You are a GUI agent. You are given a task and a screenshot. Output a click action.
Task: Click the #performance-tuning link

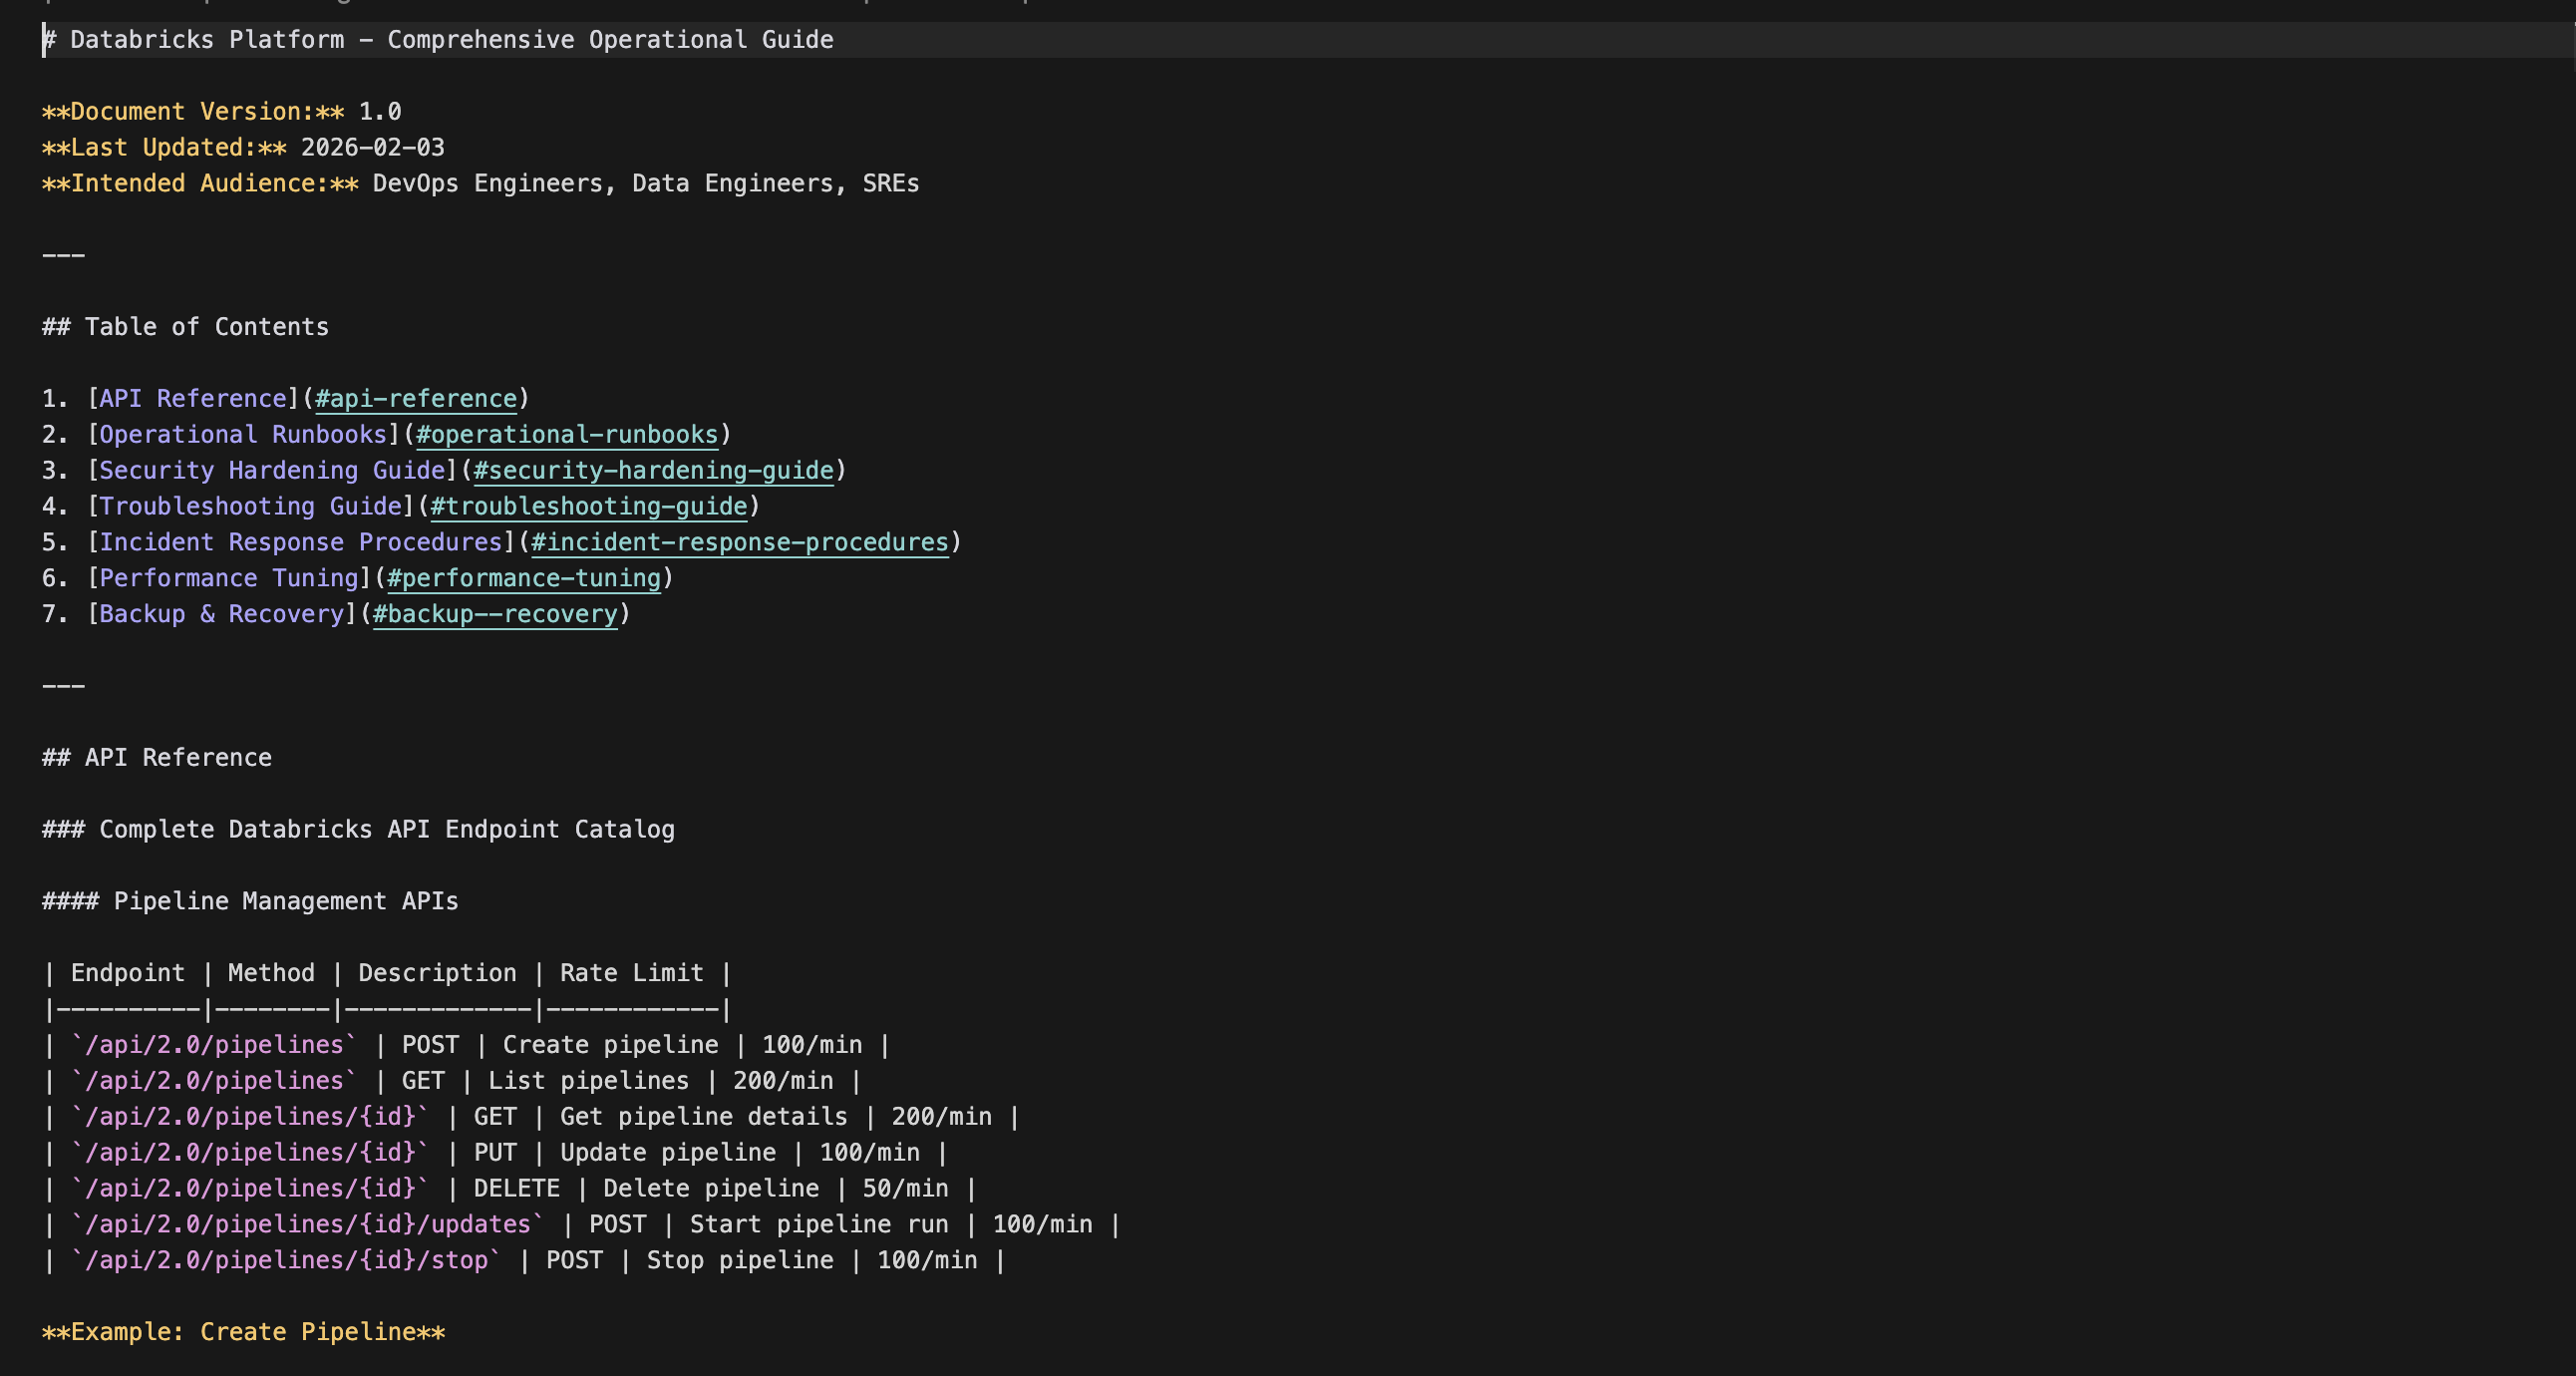[x=523, y=579]
